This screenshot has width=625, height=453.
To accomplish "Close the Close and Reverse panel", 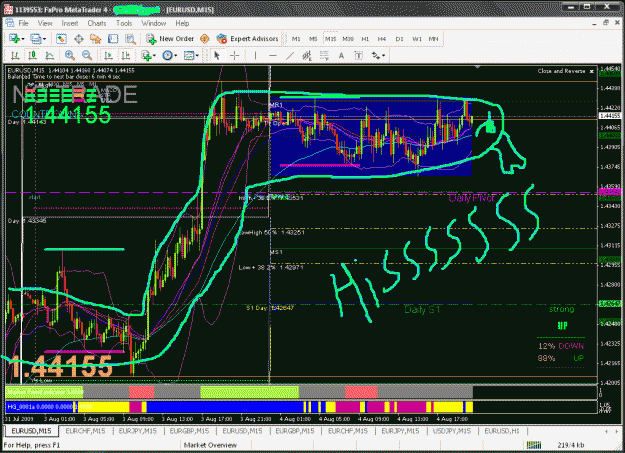I will tap(592, 71).
